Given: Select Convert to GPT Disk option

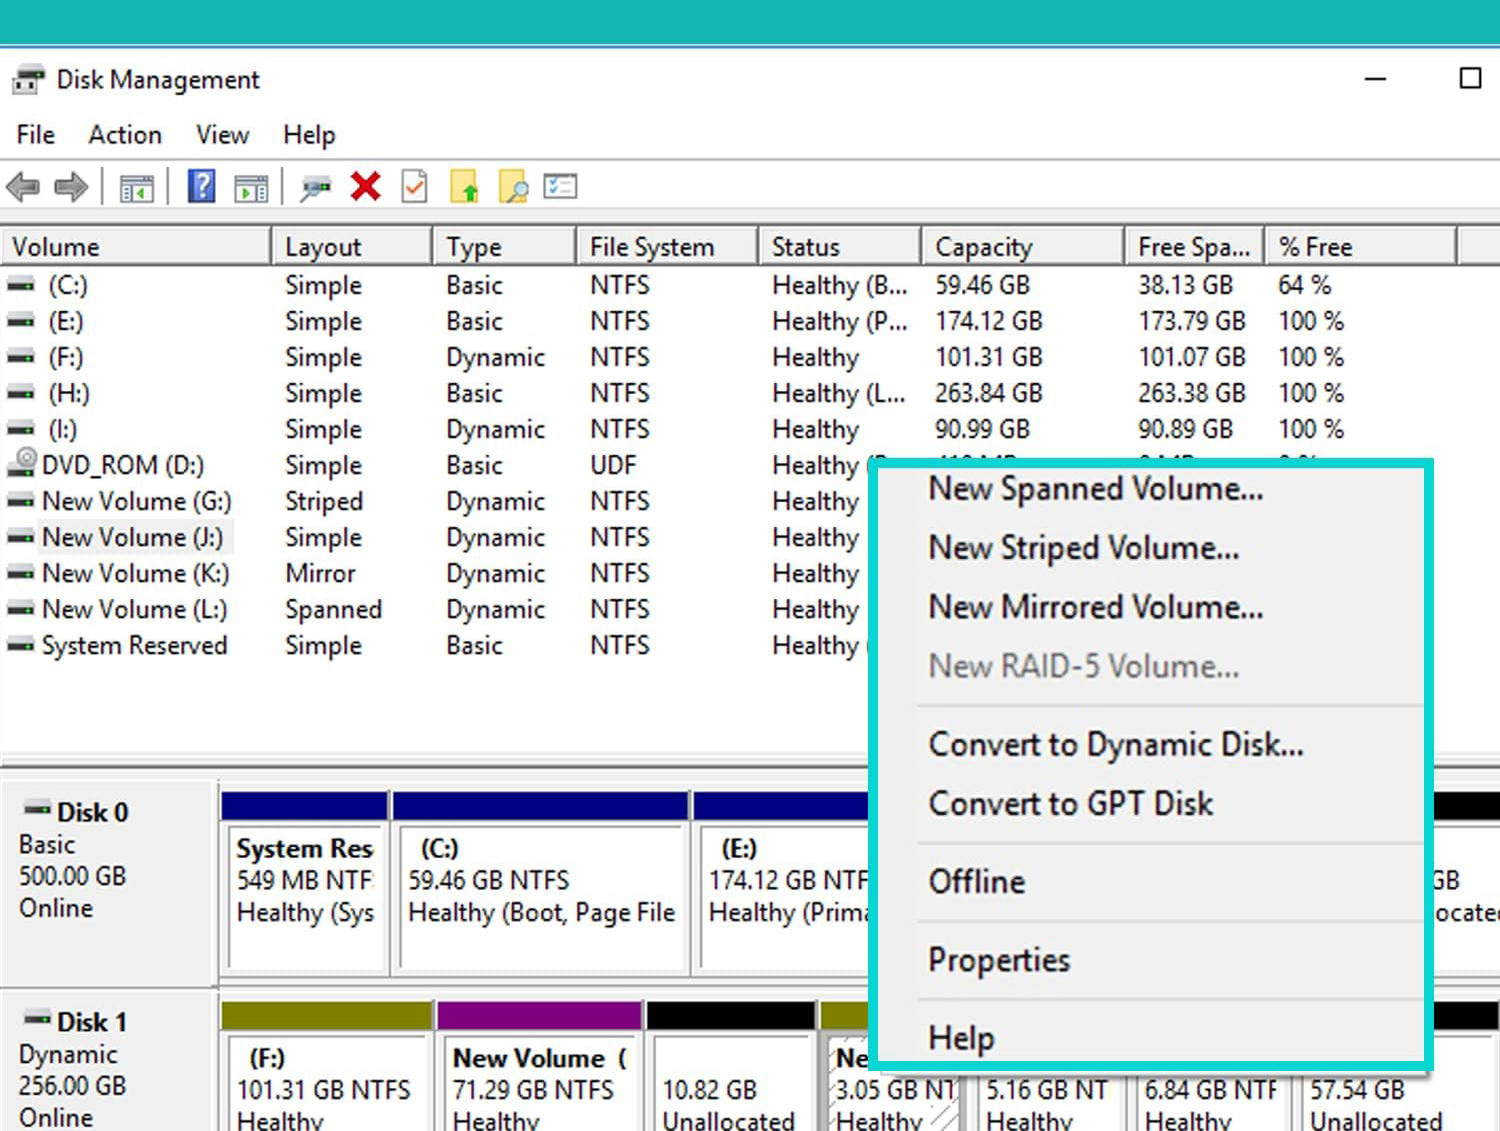Looking at the screenshot, I should pyautogui.click(x=1070, y=804).
